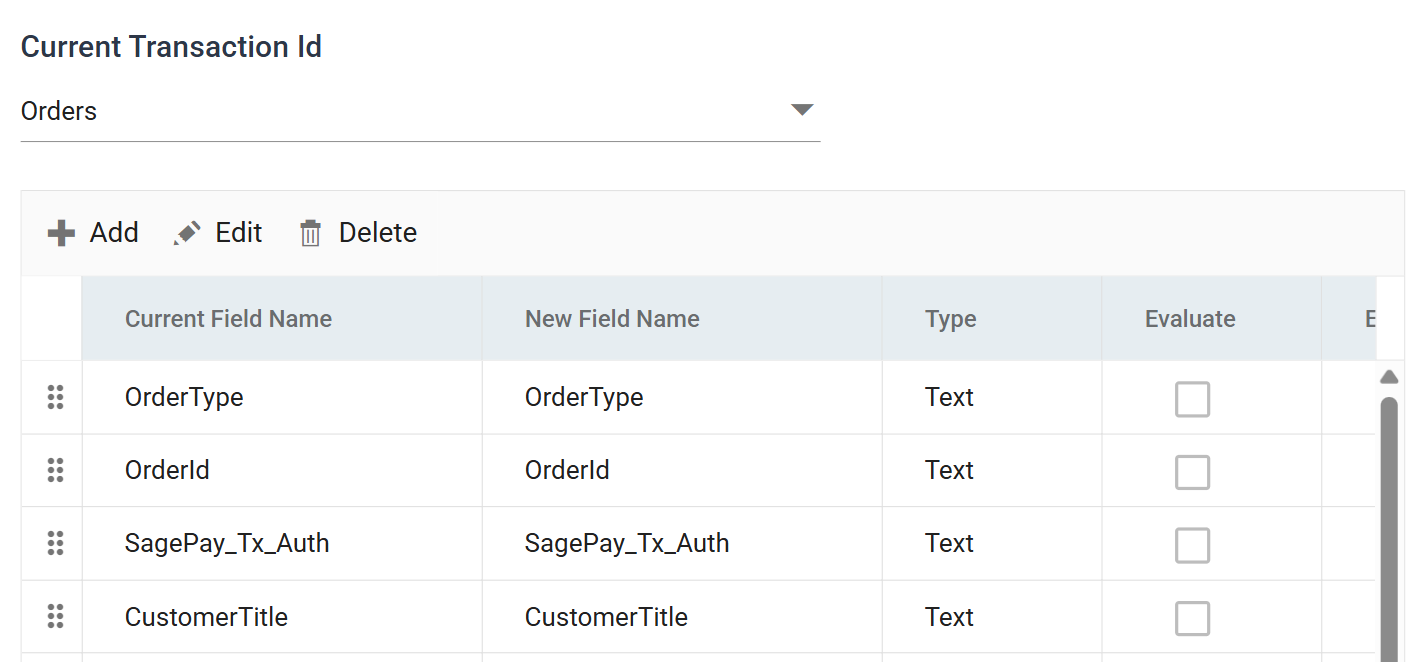The width and height of the screenshot is (1424, 662).
Task: Click the vertical scrollbar thumb
Action: pyautogui.click(x=1389, y=528)
